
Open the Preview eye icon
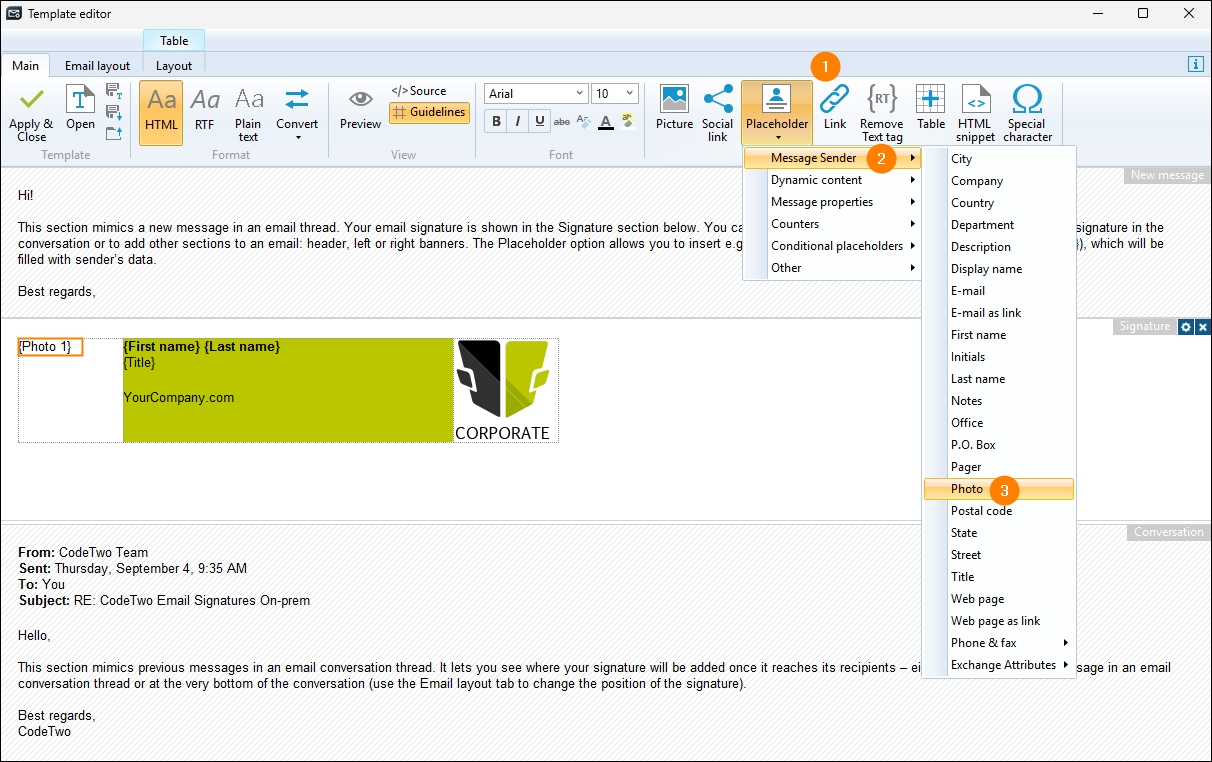pyautogui.click(x=360, y=100)
